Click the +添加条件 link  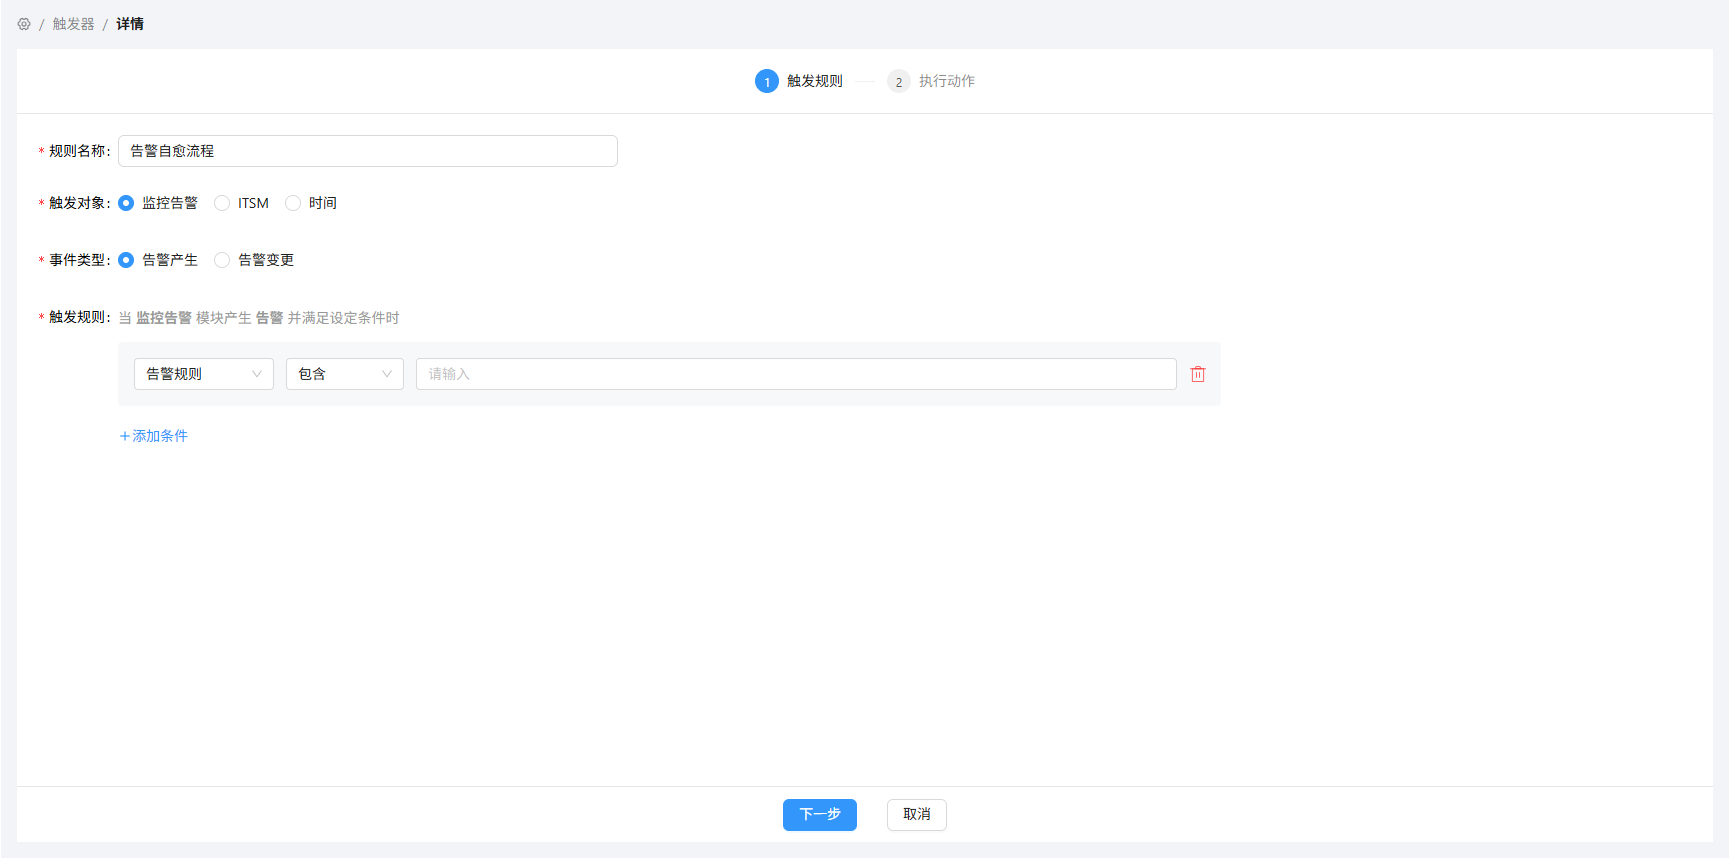pyautogui.click(x=154, y=436)
